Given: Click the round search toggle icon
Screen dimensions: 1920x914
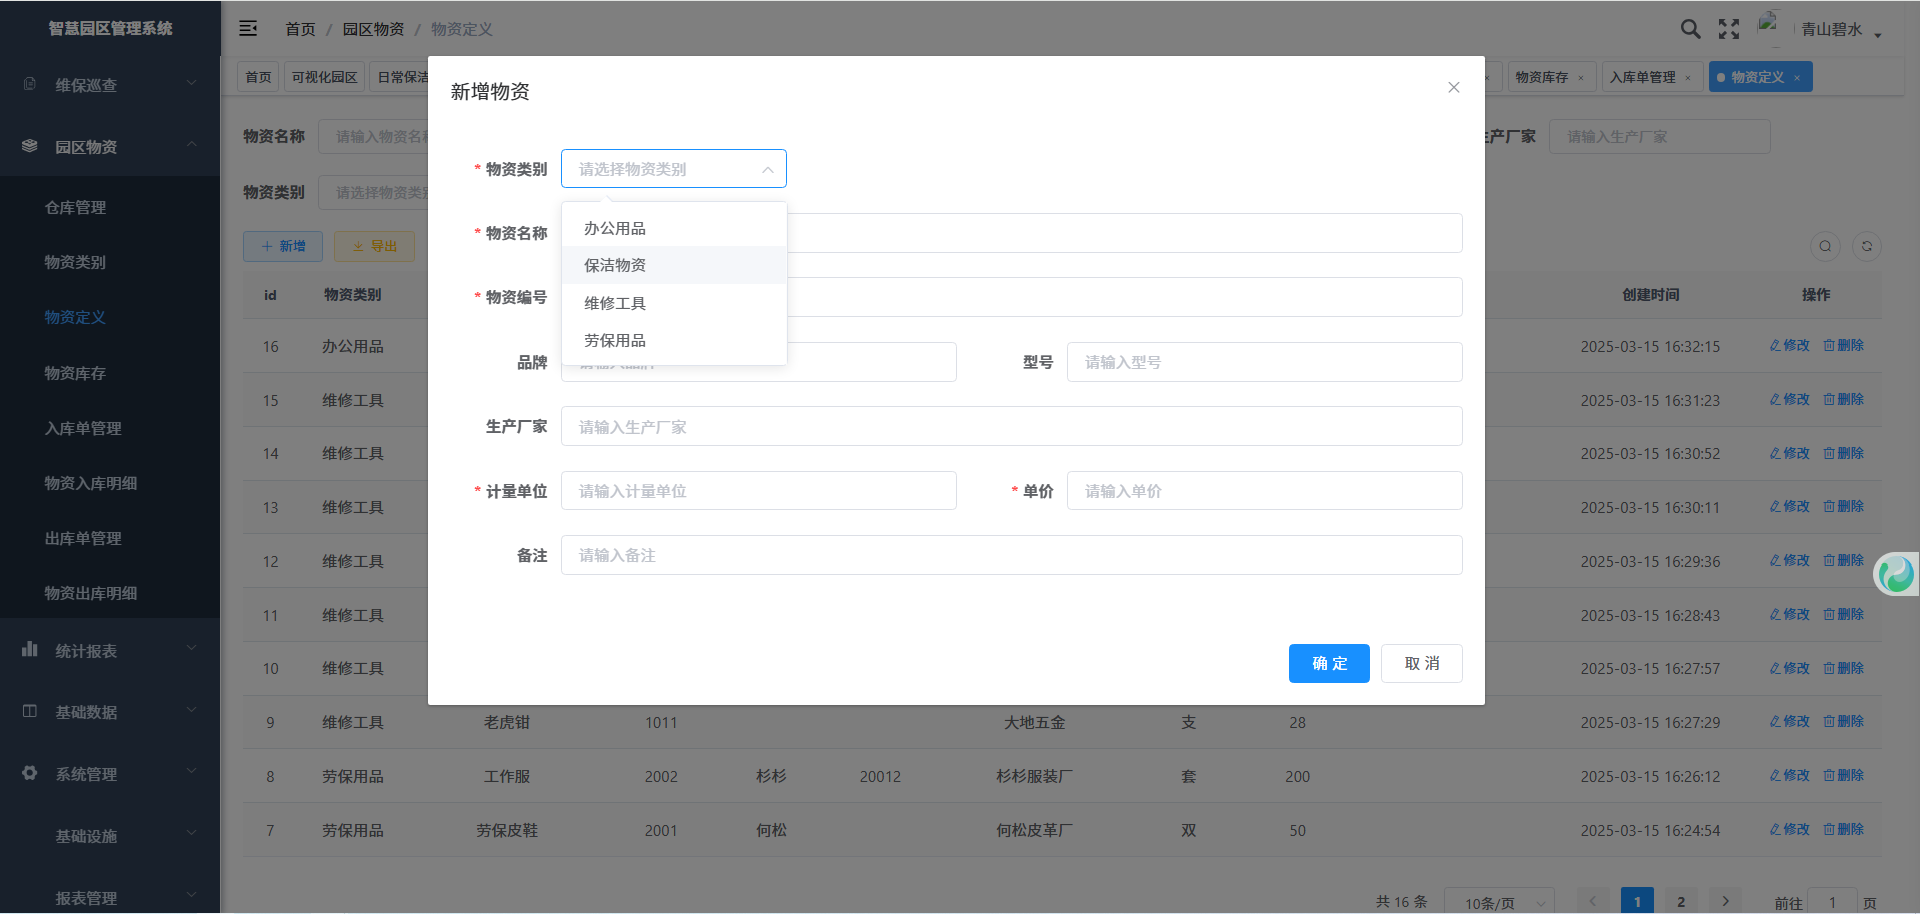Looking at the screenshot, I should click(1825, 247).
